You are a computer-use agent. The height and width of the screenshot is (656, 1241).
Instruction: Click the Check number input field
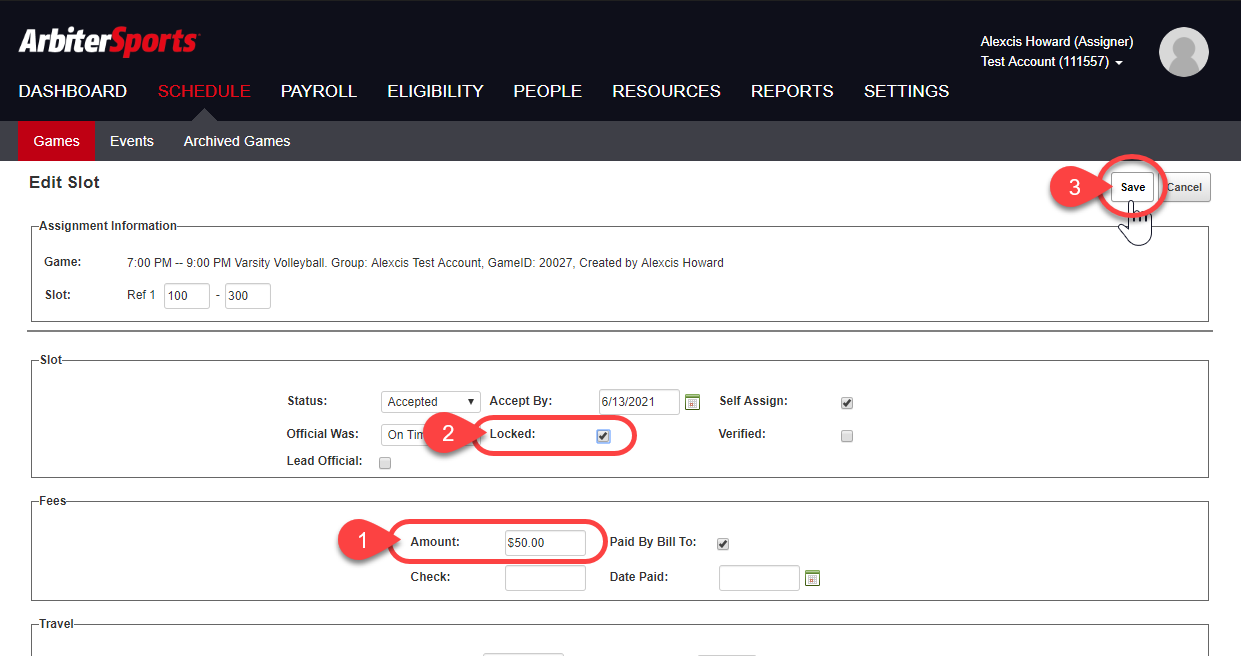[x=545, y=578]
